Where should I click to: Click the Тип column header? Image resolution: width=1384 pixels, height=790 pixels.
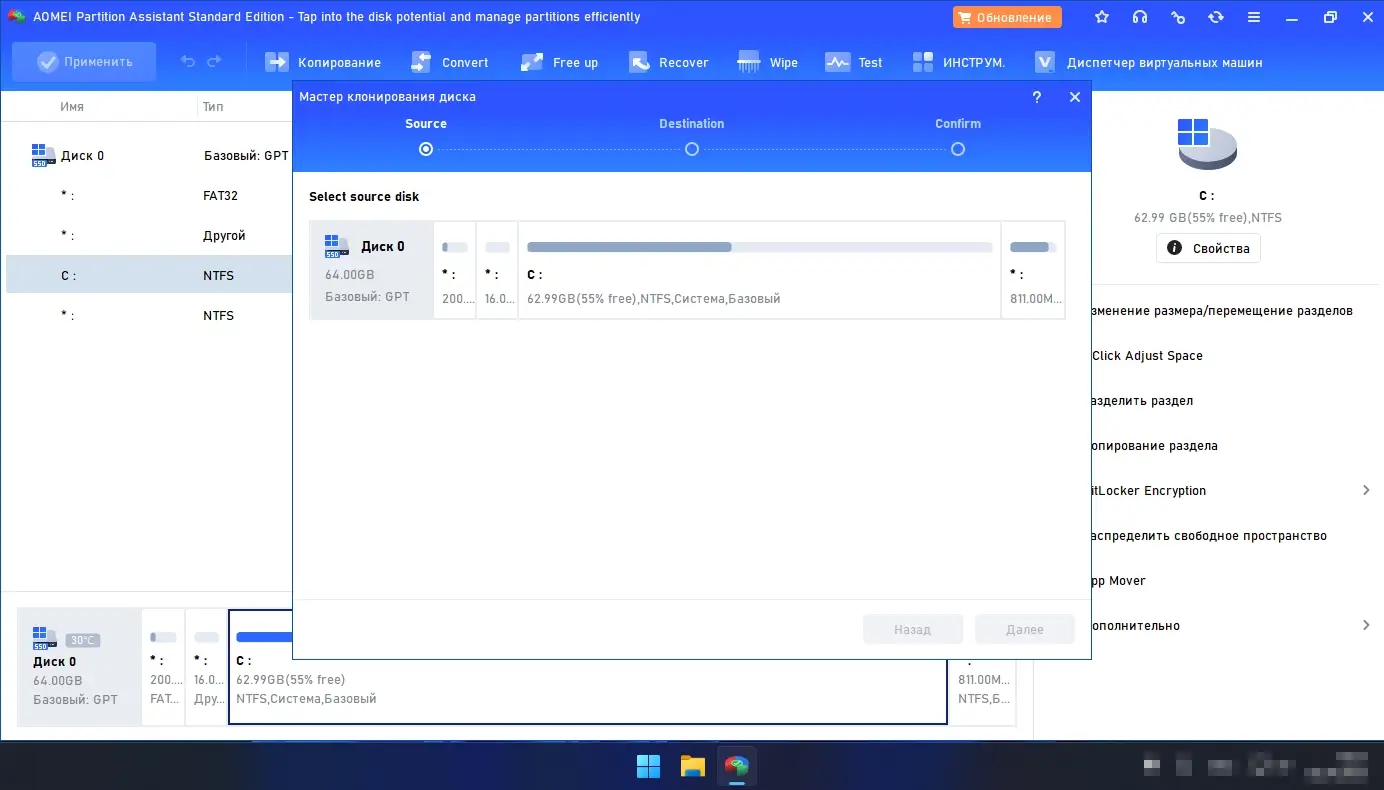(213, 107)
